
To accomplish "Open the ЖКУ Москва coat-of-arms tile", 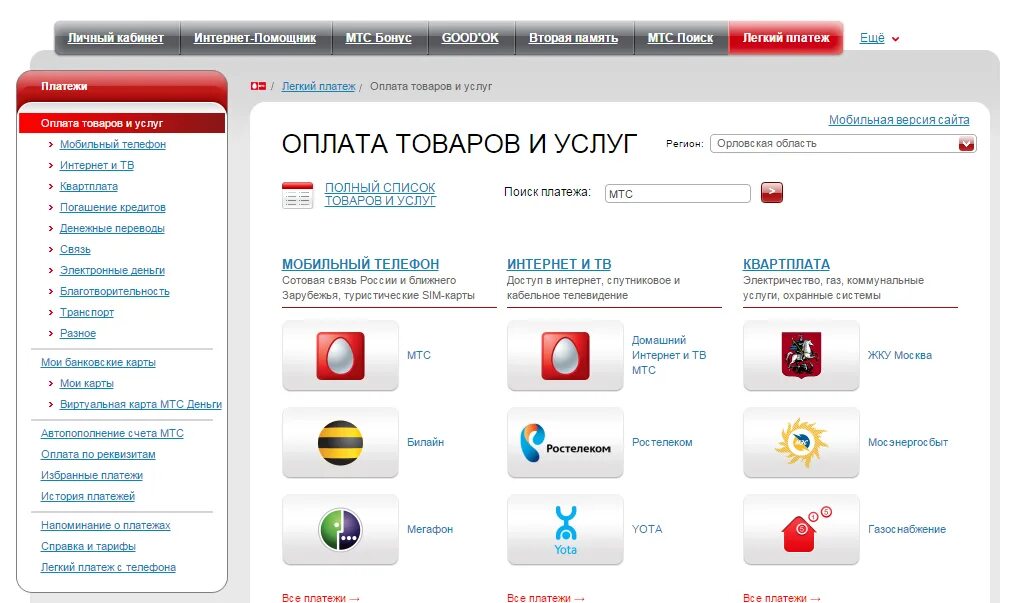I will pyautogui.click(x=801, y=355).
